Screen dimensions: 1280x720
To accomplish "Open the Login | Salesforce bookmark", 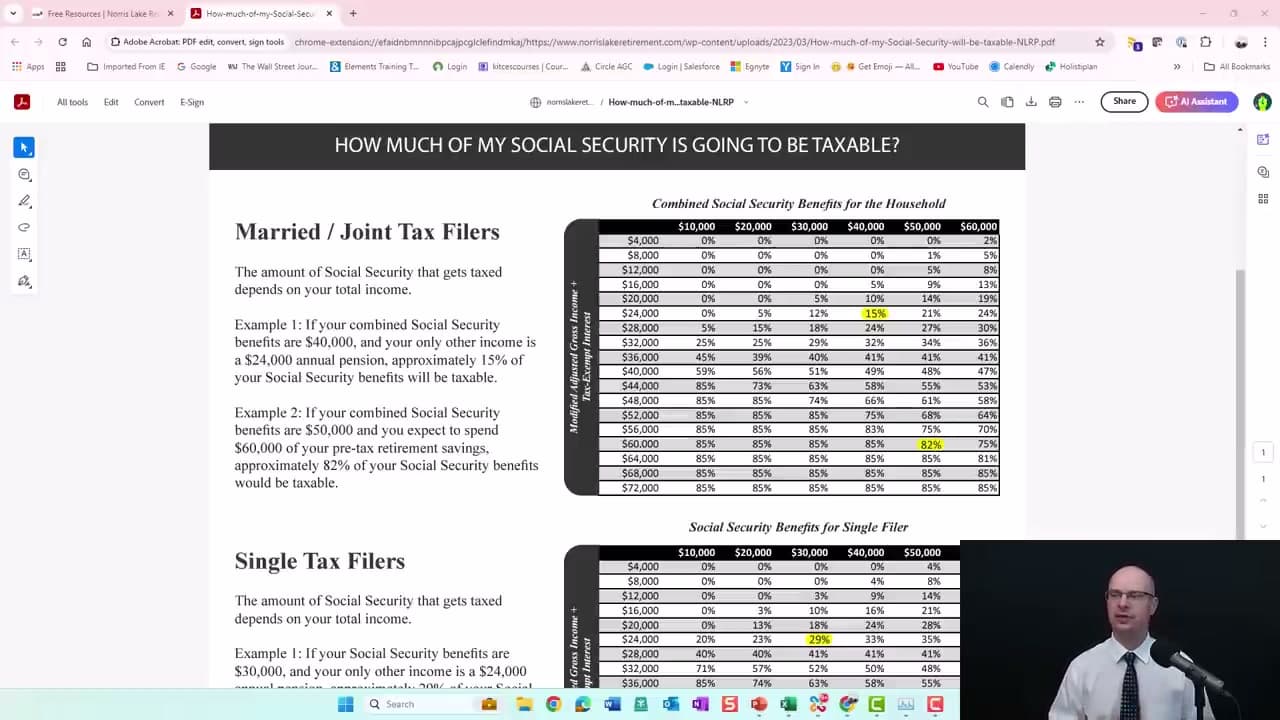I will click(x=681, y=66).
